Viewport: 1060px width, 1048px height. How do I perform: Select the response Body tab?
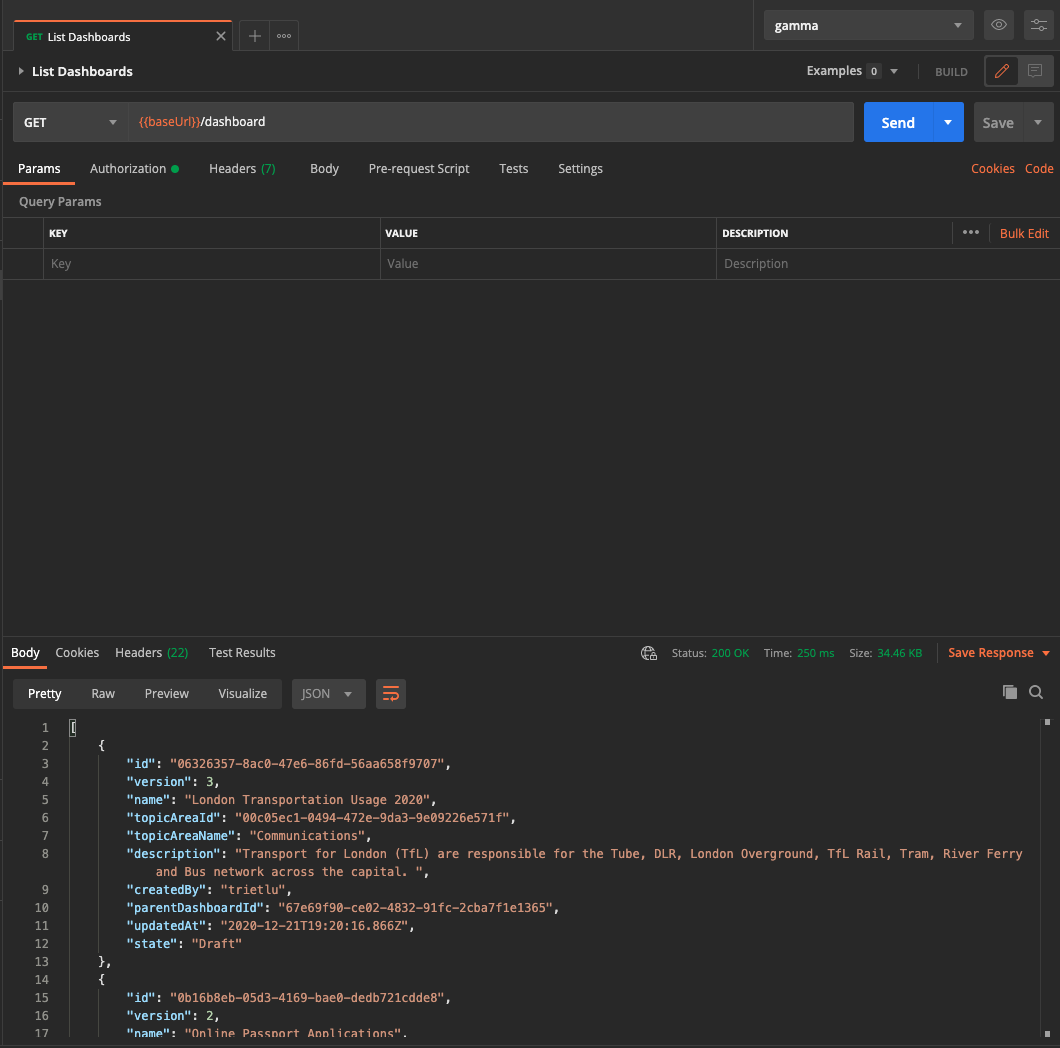point(25,652)
